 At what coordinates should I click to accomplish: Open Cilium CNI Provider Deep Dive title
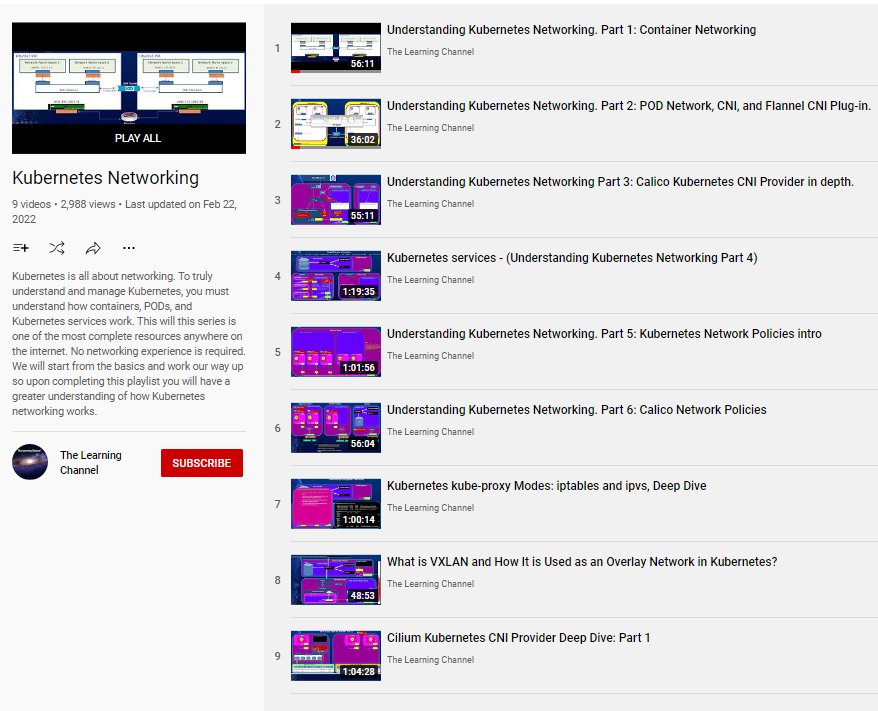coord(519,638)
